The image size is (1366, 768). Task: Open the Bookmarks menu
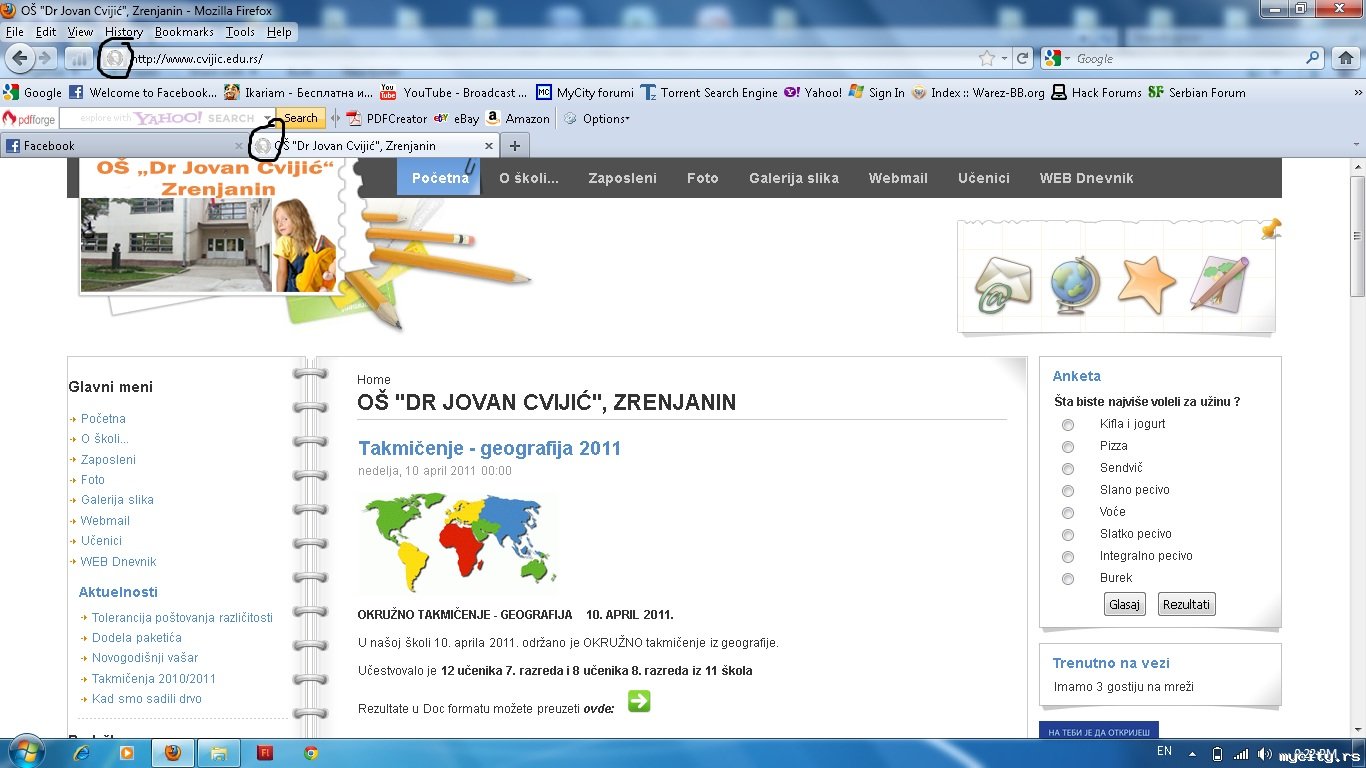184,32
